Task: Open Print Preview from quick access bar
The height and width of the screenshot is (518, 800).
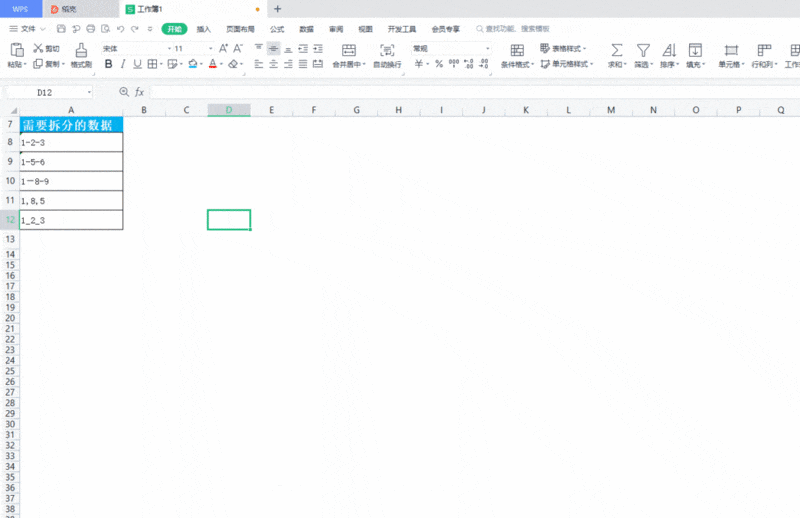Action: [106, 29]
